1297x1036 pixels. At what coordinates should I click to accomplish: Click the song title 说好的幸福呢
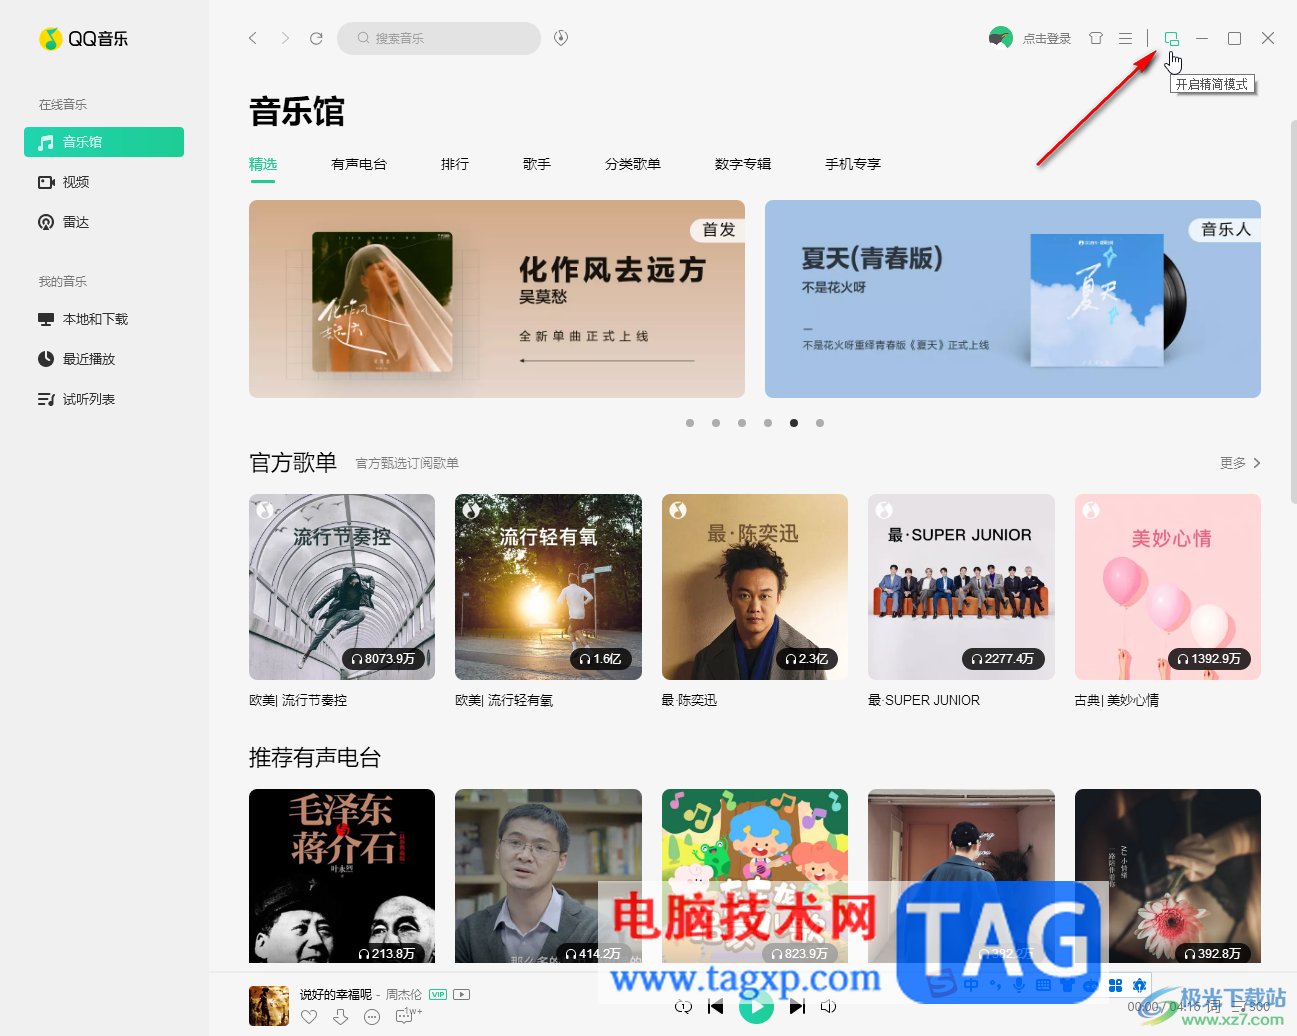[336, 994]
